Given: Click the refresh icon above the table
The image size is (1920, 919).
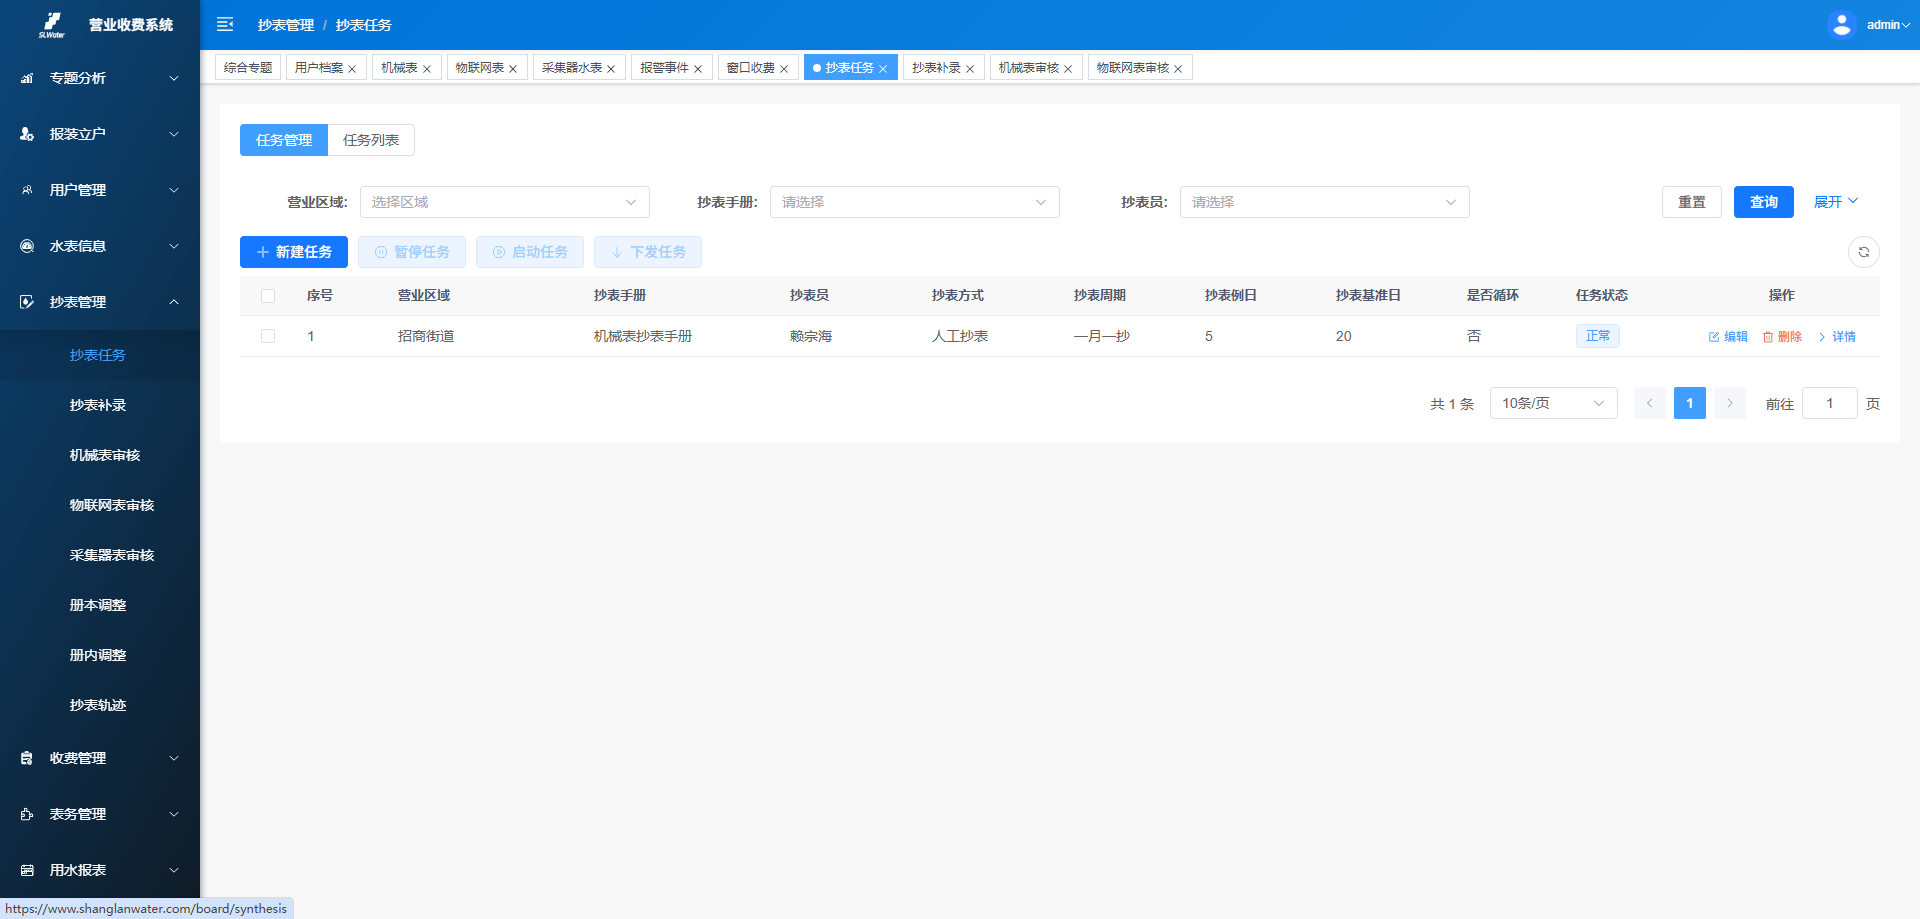Looking at the screenshot, I should point(1863,252).
